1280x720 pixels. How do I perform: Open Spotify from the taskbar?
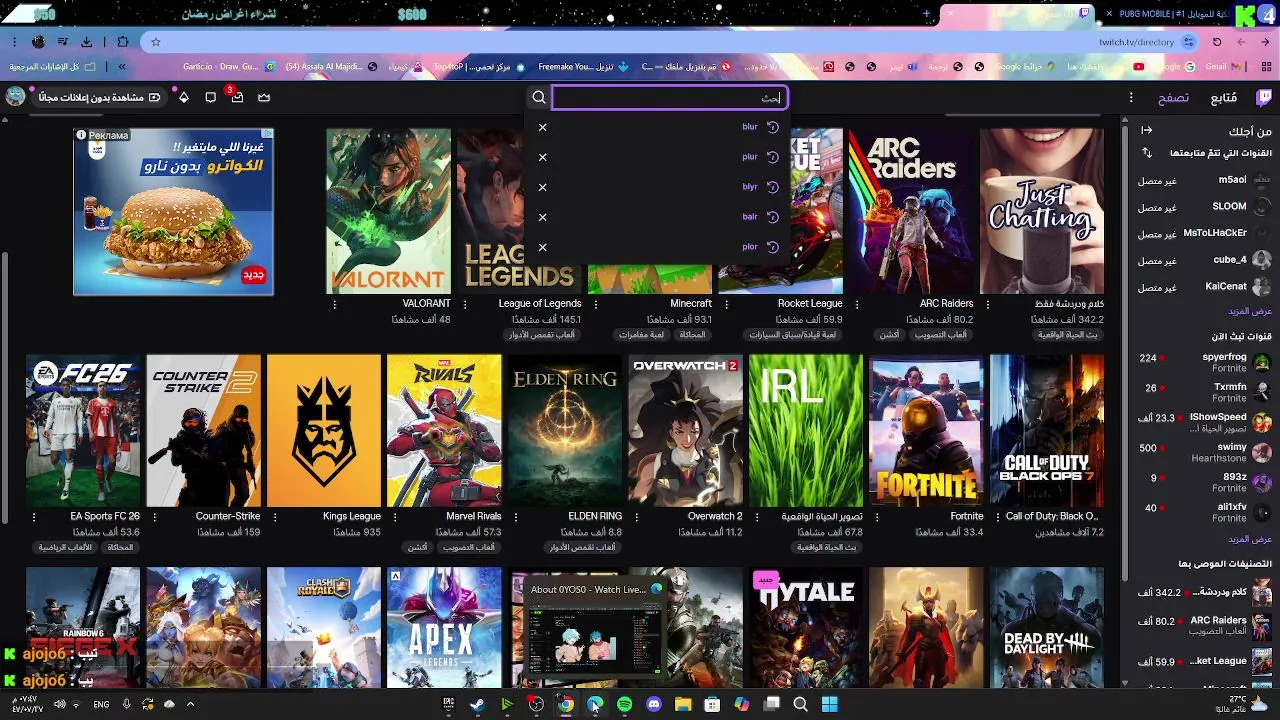(x=624, y=704)
